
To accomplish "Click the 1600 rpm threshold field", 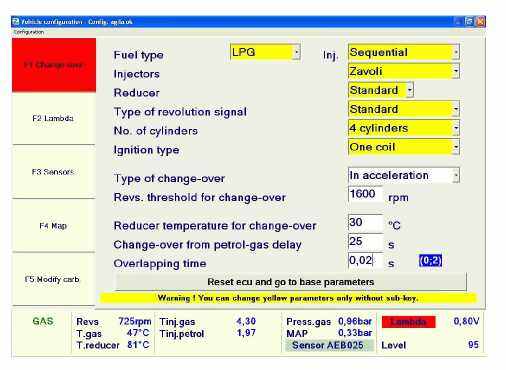I will click(365, 194).
